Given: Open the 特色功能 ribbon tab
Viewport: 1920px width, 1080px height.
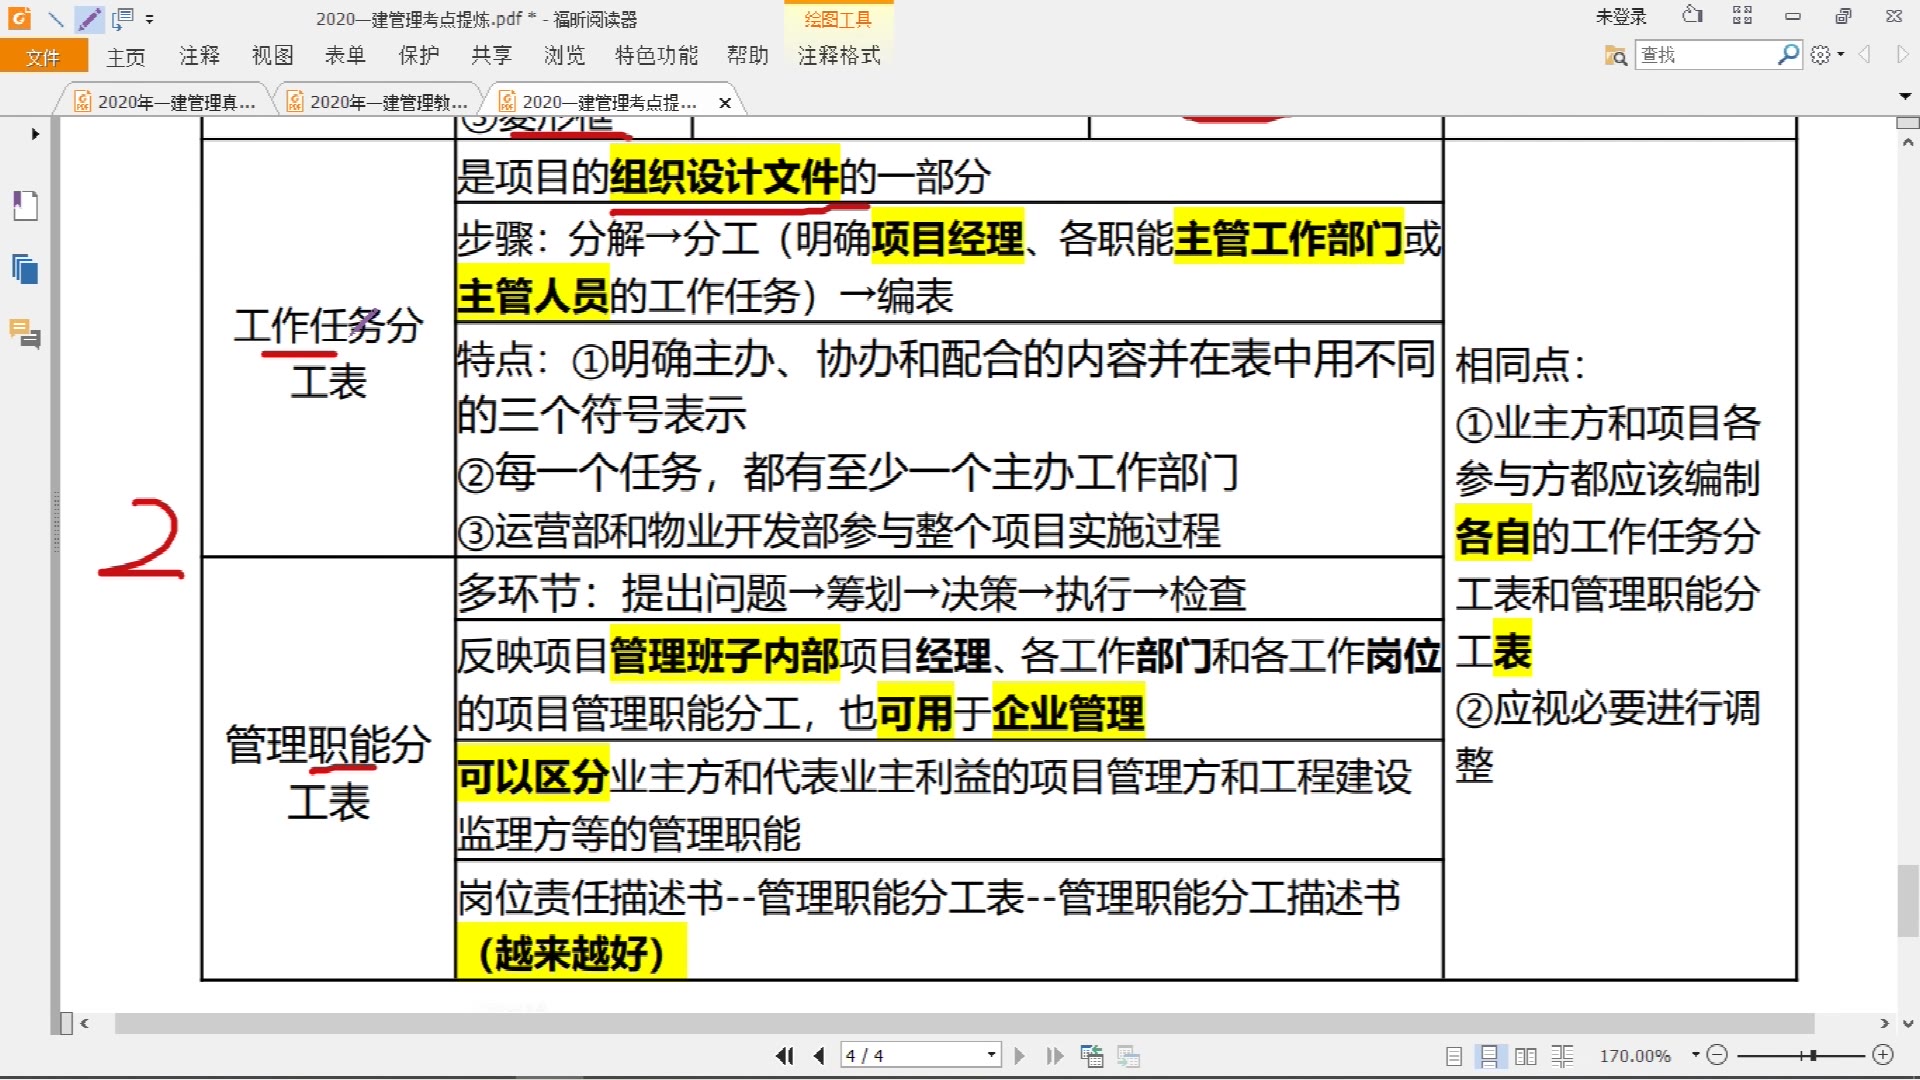Looking at the screenshot, I should pyautogui.click(x=656, y=56).
